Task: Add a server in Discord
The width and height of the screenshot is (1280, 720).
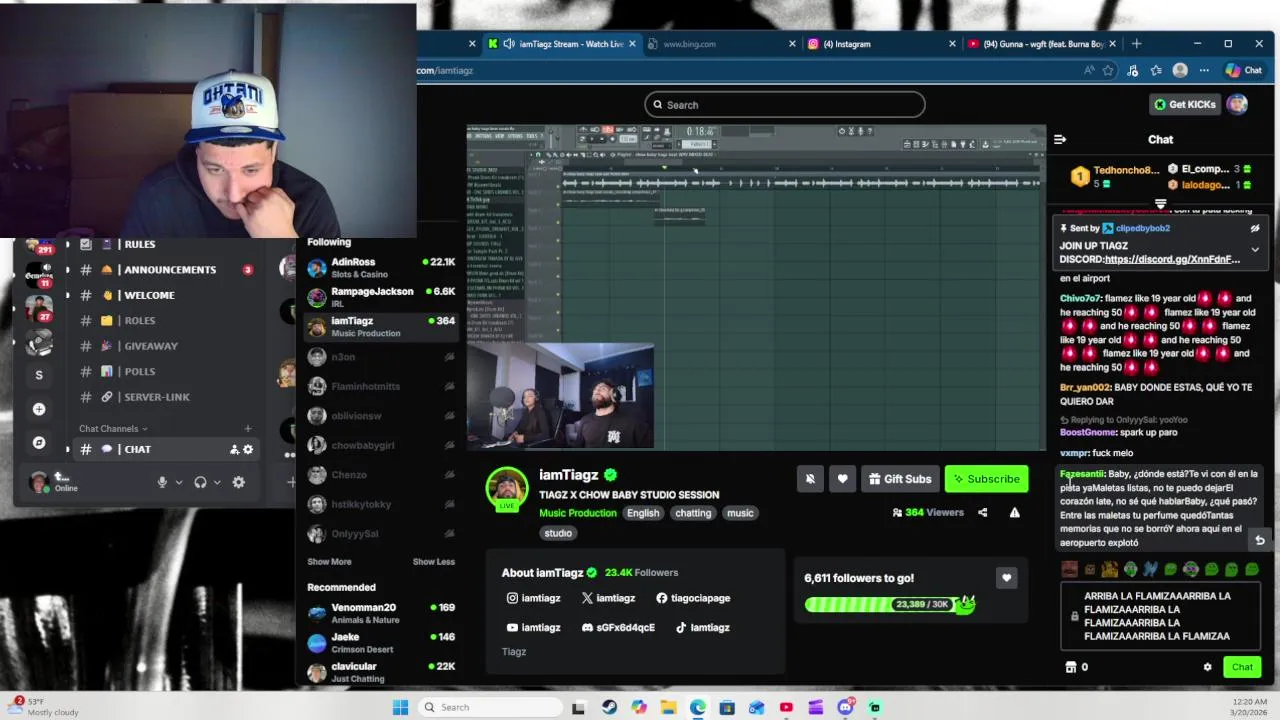Action: [x=39, y=409]
